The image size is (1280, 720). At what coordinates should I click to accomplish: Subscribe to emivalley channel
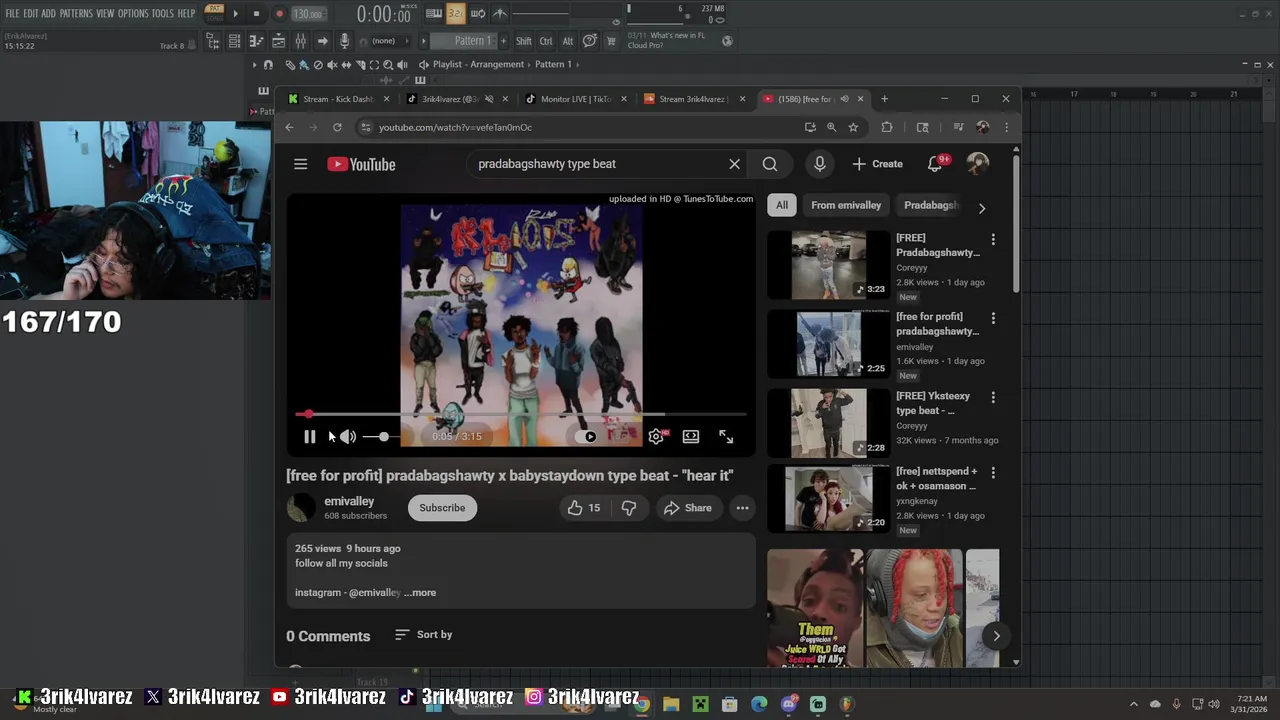pos(442,508)
